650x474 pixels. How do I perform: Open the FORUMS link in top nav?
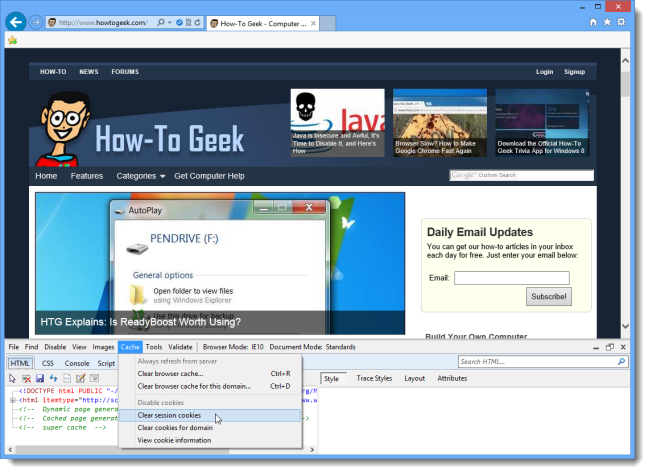[x=125, y=72]
